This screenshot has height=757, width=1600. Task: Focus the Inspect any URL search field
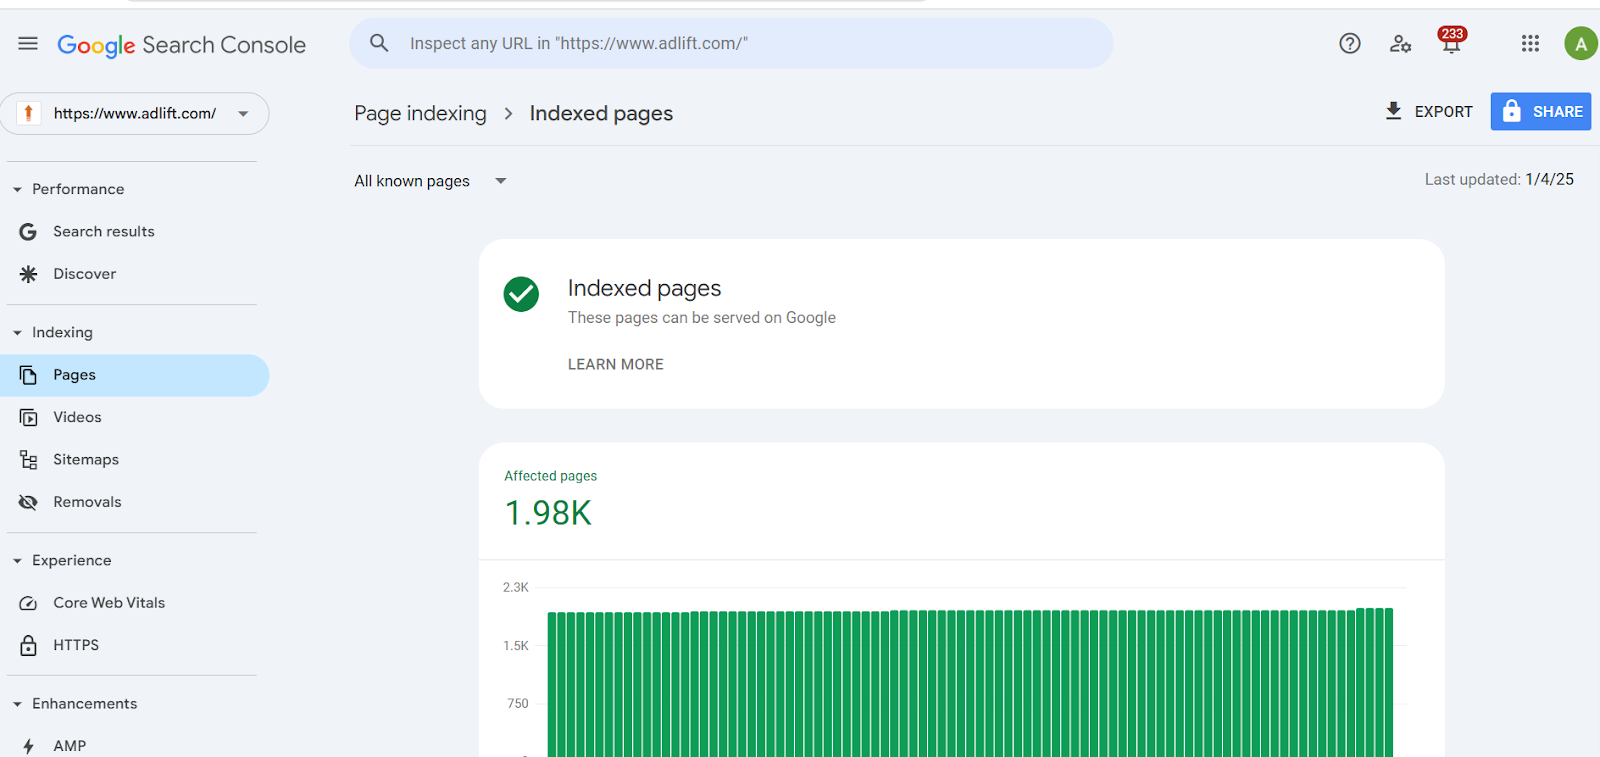coord(731,43)
